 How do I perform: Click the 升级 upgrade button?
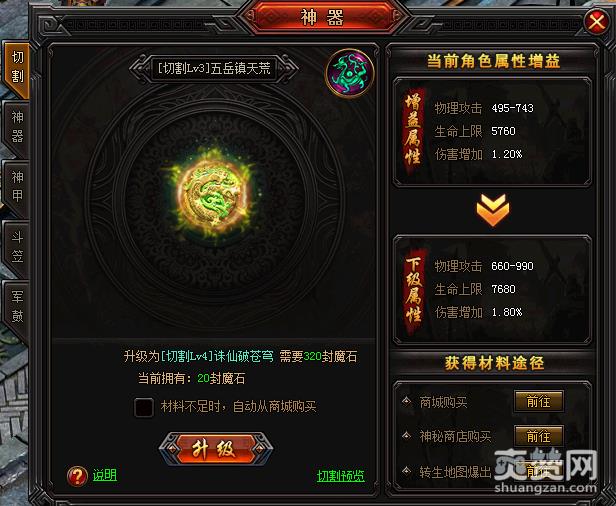coord(216,449)
